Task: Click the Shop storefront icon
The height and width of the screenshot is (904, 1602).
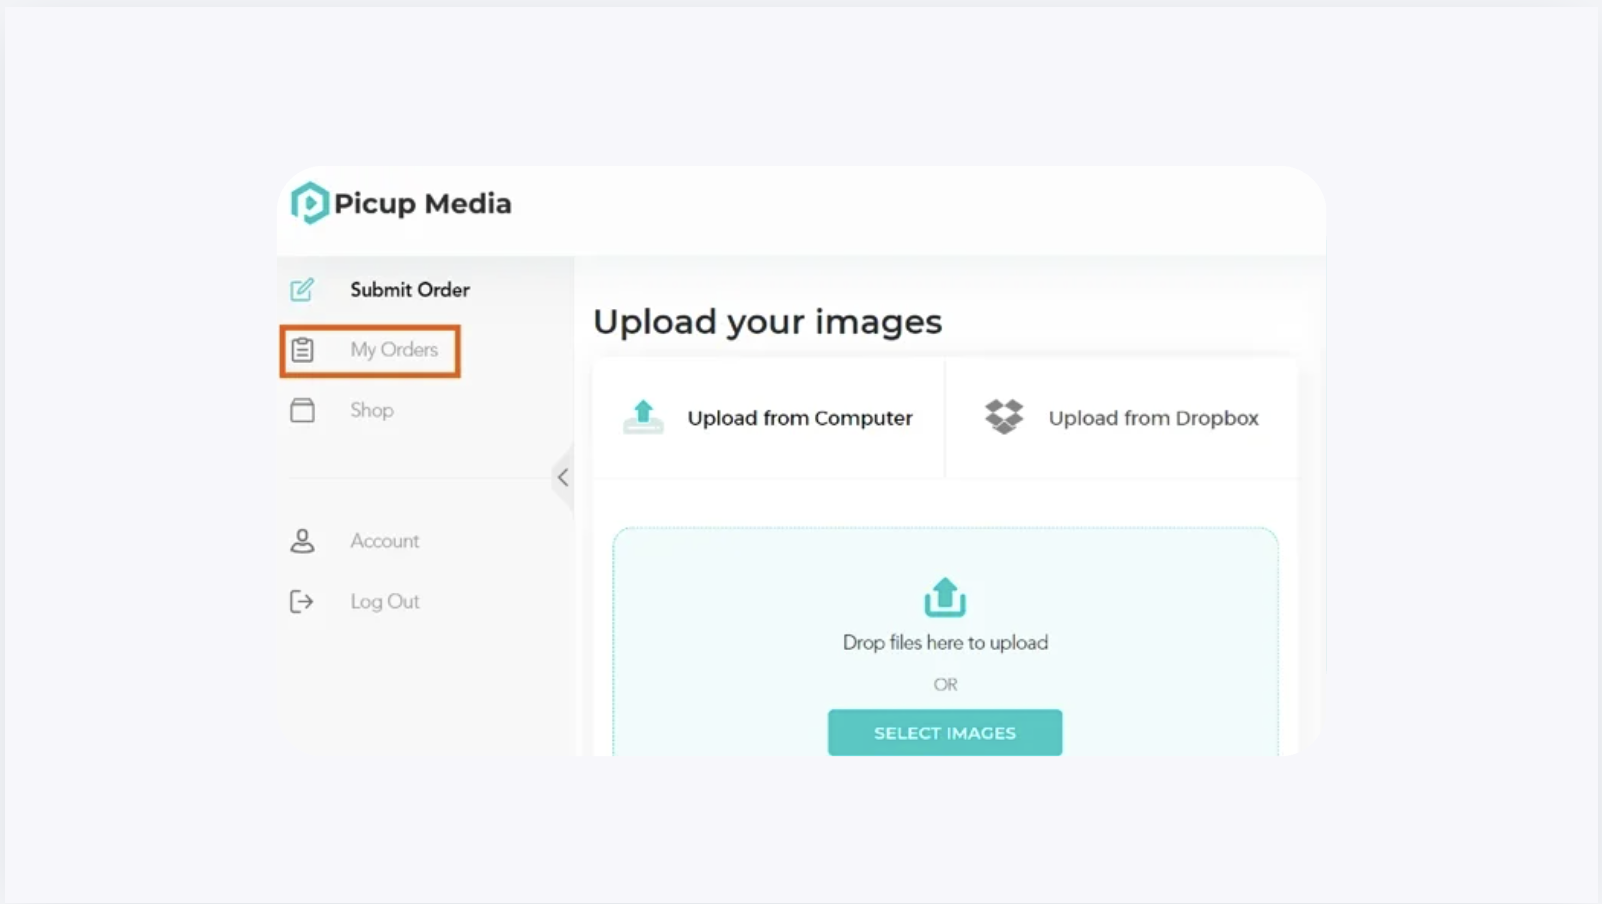Action: click(x=302, y=410)
